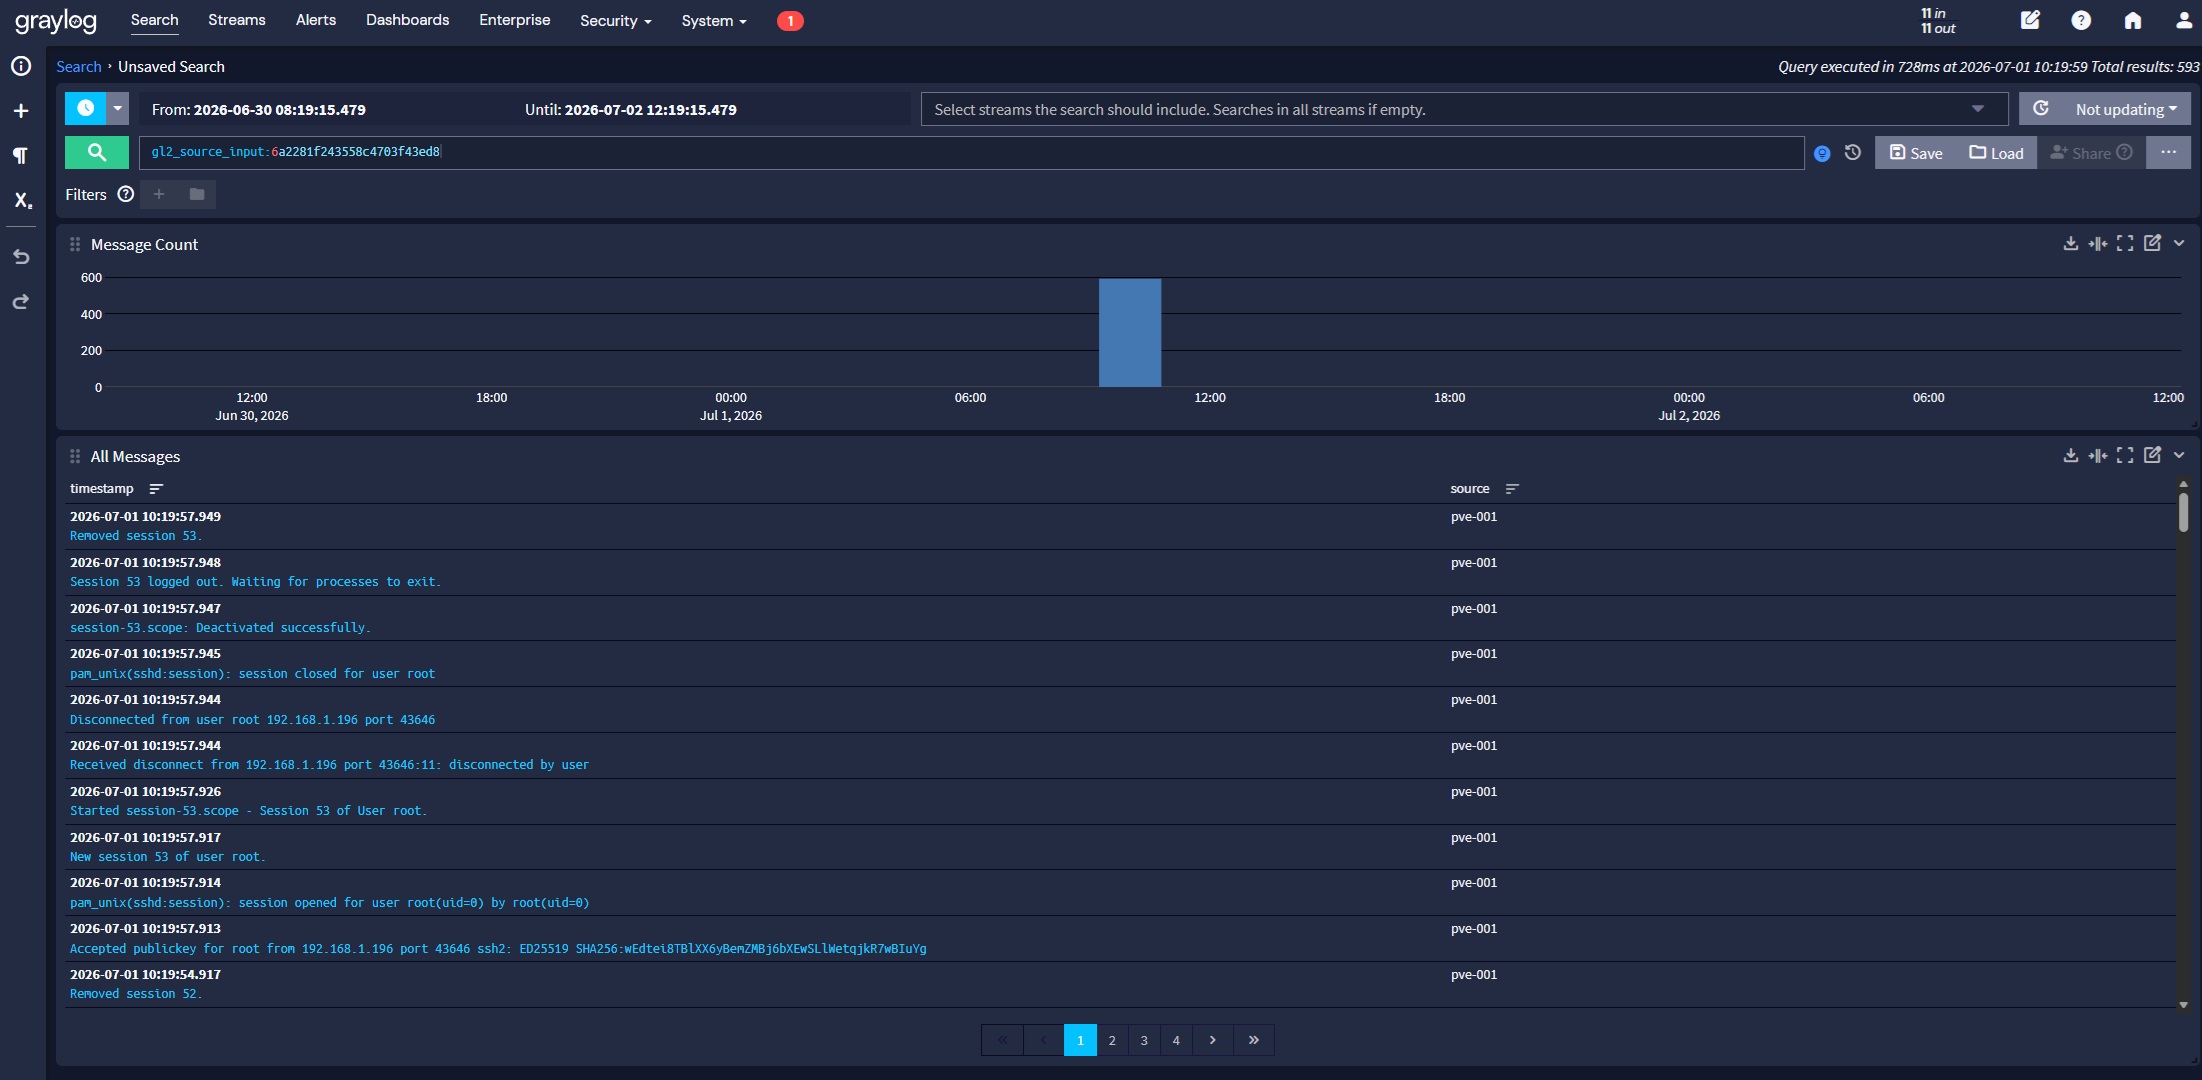The image size is (2202, 1080).
Task: Grab the Message Count drag handle
Action: pos(75,244)
